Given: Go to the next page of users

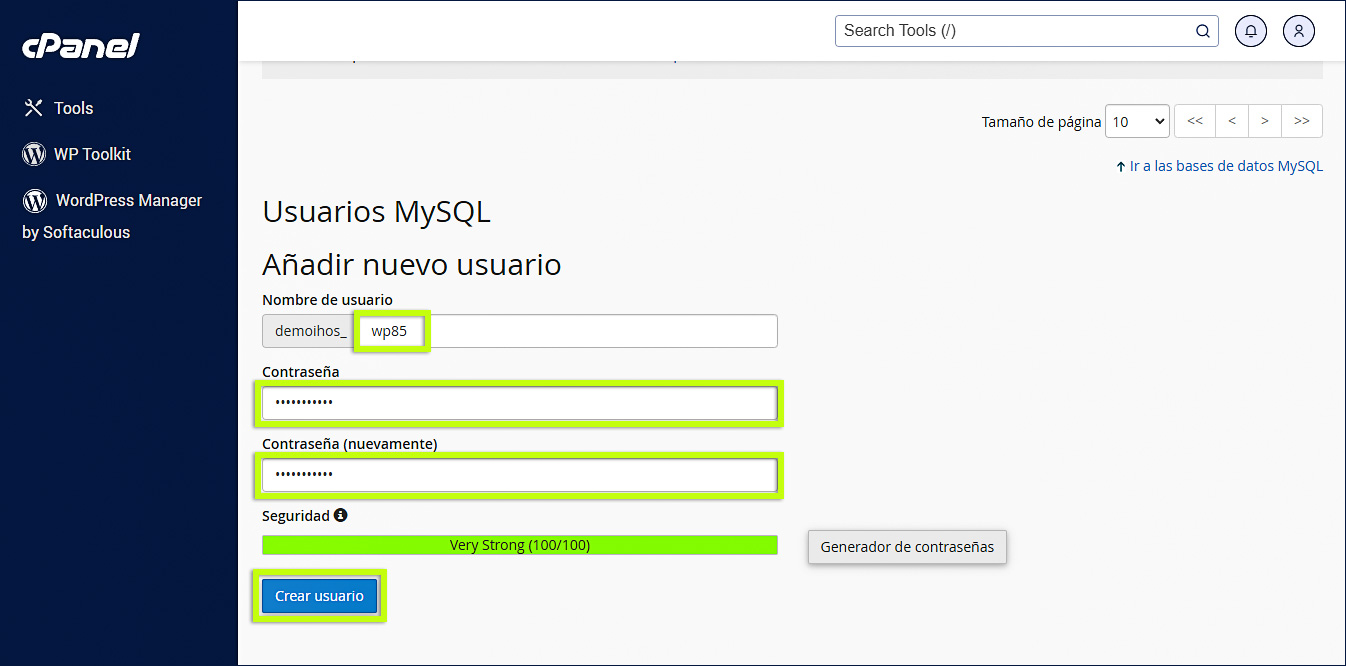Looking at the screenshot, I should click(1265, 120).
